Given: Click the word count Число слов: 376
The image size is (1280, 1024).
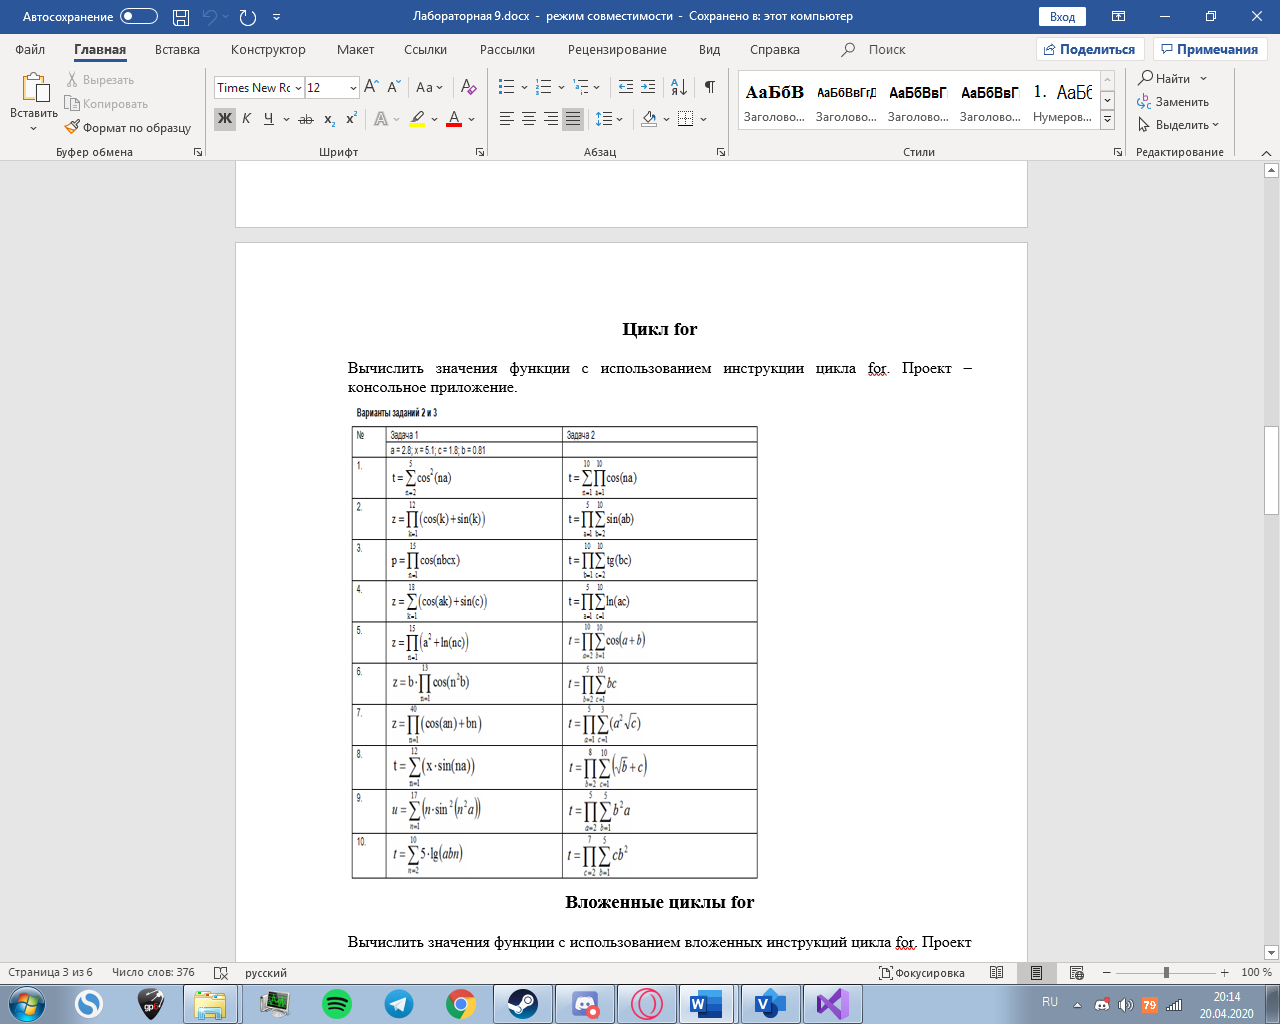Looking at the screenshot, I should (153, 973).
